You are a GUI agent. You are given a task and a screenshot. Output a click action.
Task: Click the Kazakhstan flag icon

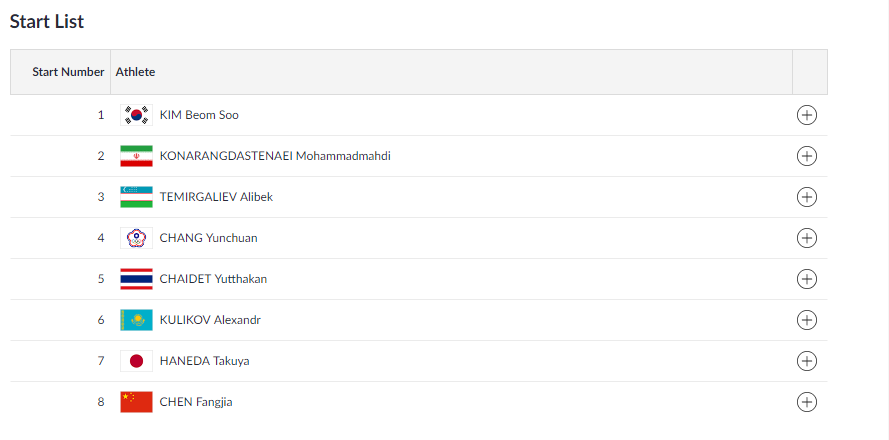tap(136, 320)
